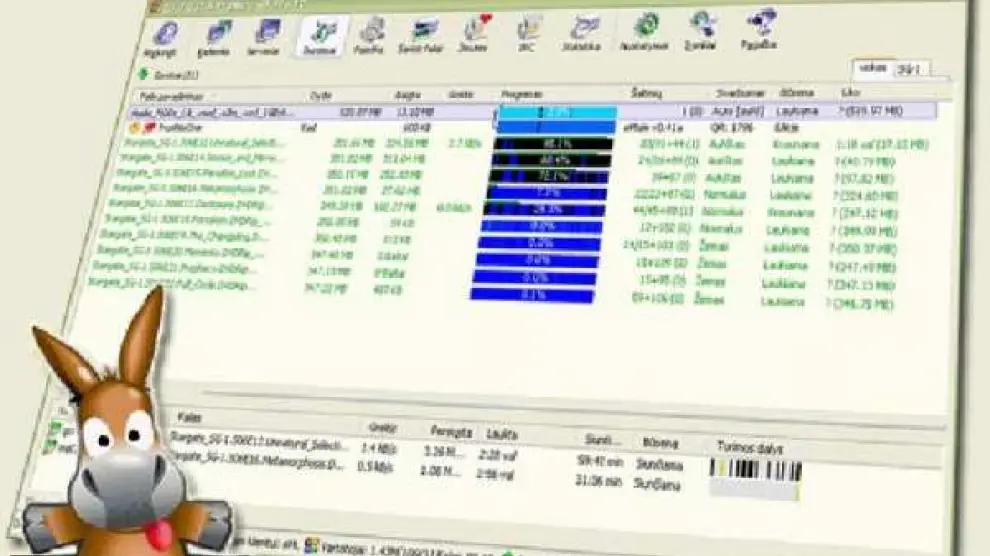Sort by the file name column header
The width and height of the screenshot is (990, 556).
pyautogui.click(x=200, y=96)
